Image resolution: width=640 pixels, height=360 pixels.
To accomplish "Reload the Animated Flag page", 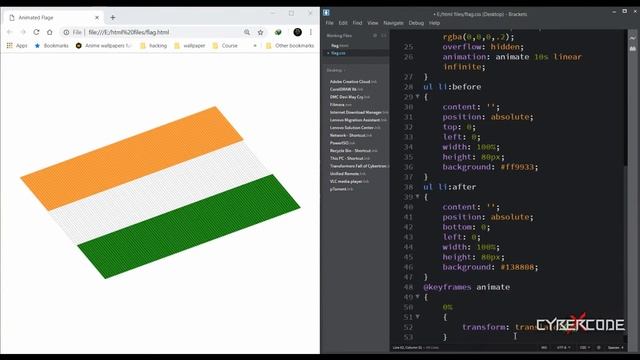I will pos(36,32).
